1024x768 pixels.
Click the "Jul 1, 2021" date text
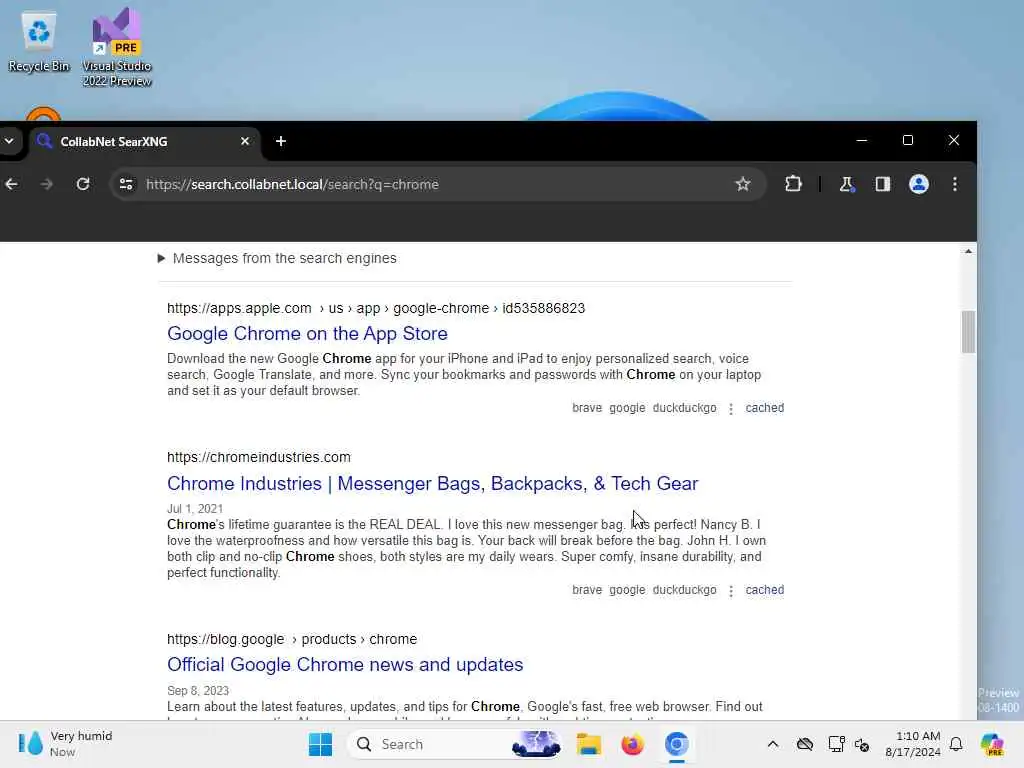tap(195, 509)
